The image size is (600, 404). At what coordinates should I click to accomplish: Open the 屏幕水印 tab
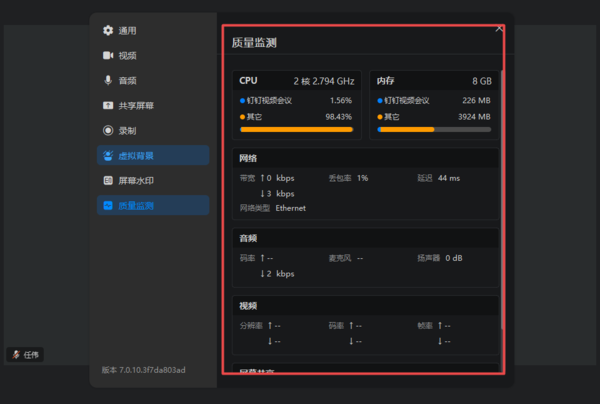pos(153,181)
